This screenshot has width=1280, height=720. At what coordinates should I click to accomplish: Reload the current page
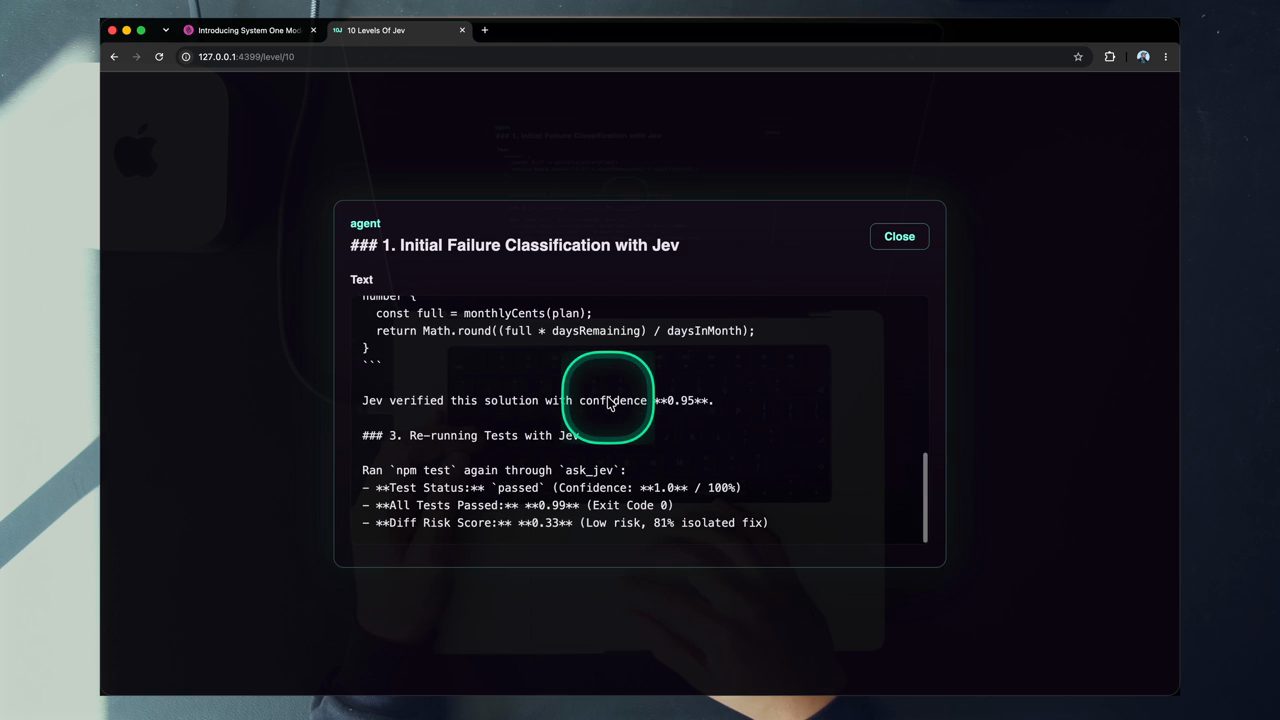(159, 57)
